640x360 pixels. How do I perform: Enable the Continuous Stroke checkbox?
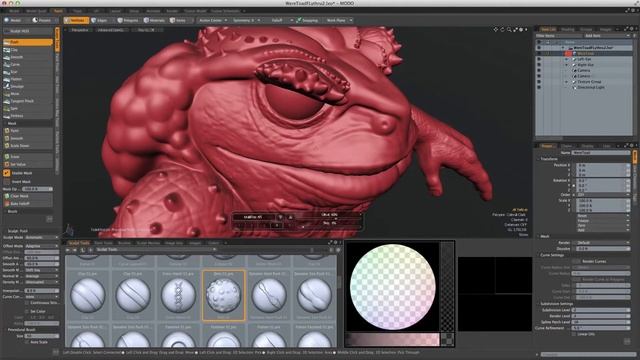pos(27,303)
